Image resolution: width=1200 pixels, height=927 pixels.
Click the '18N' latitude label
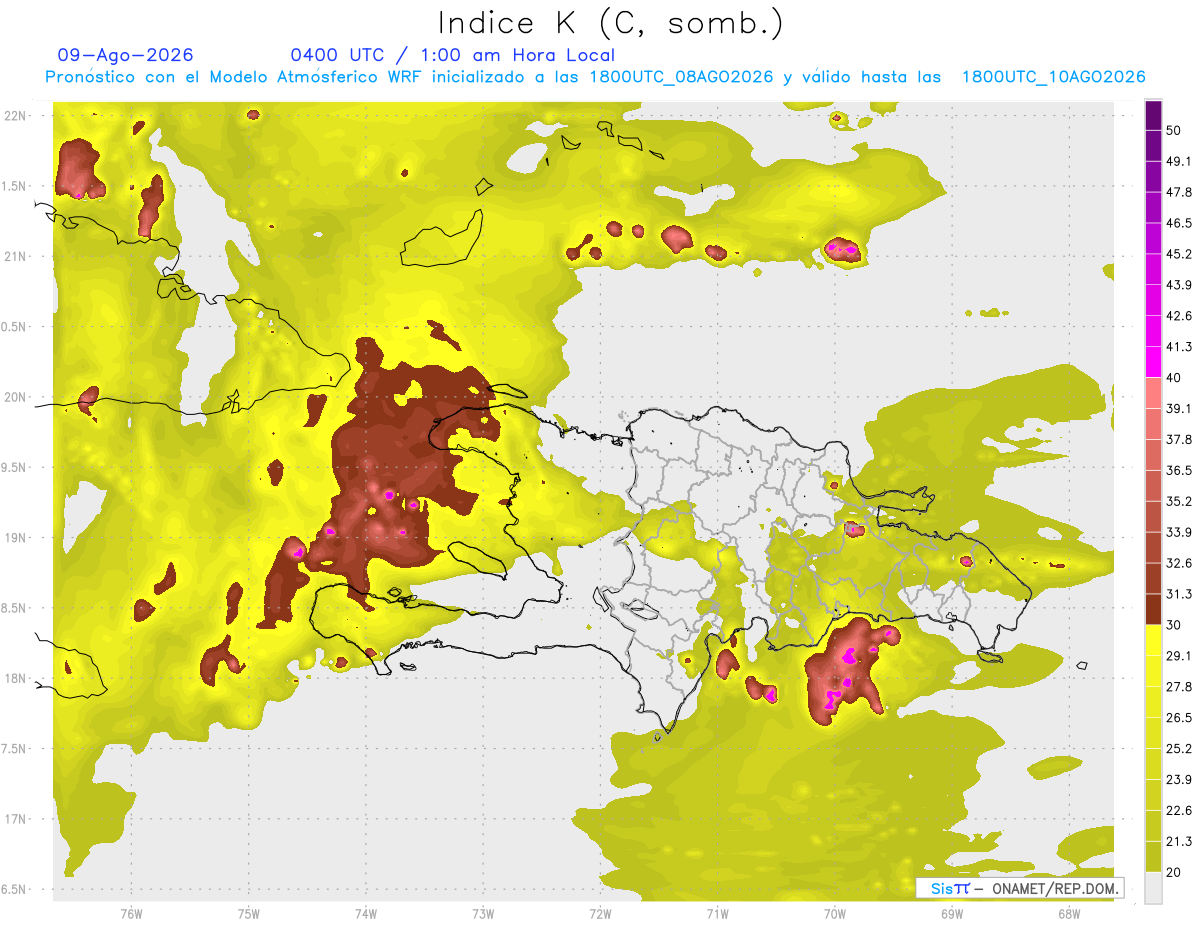coord(17,678)
